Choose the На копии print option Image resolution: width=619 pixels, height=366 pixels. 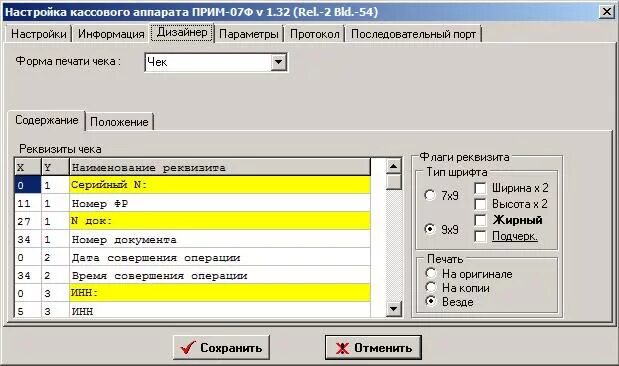[x=431, y=287]
